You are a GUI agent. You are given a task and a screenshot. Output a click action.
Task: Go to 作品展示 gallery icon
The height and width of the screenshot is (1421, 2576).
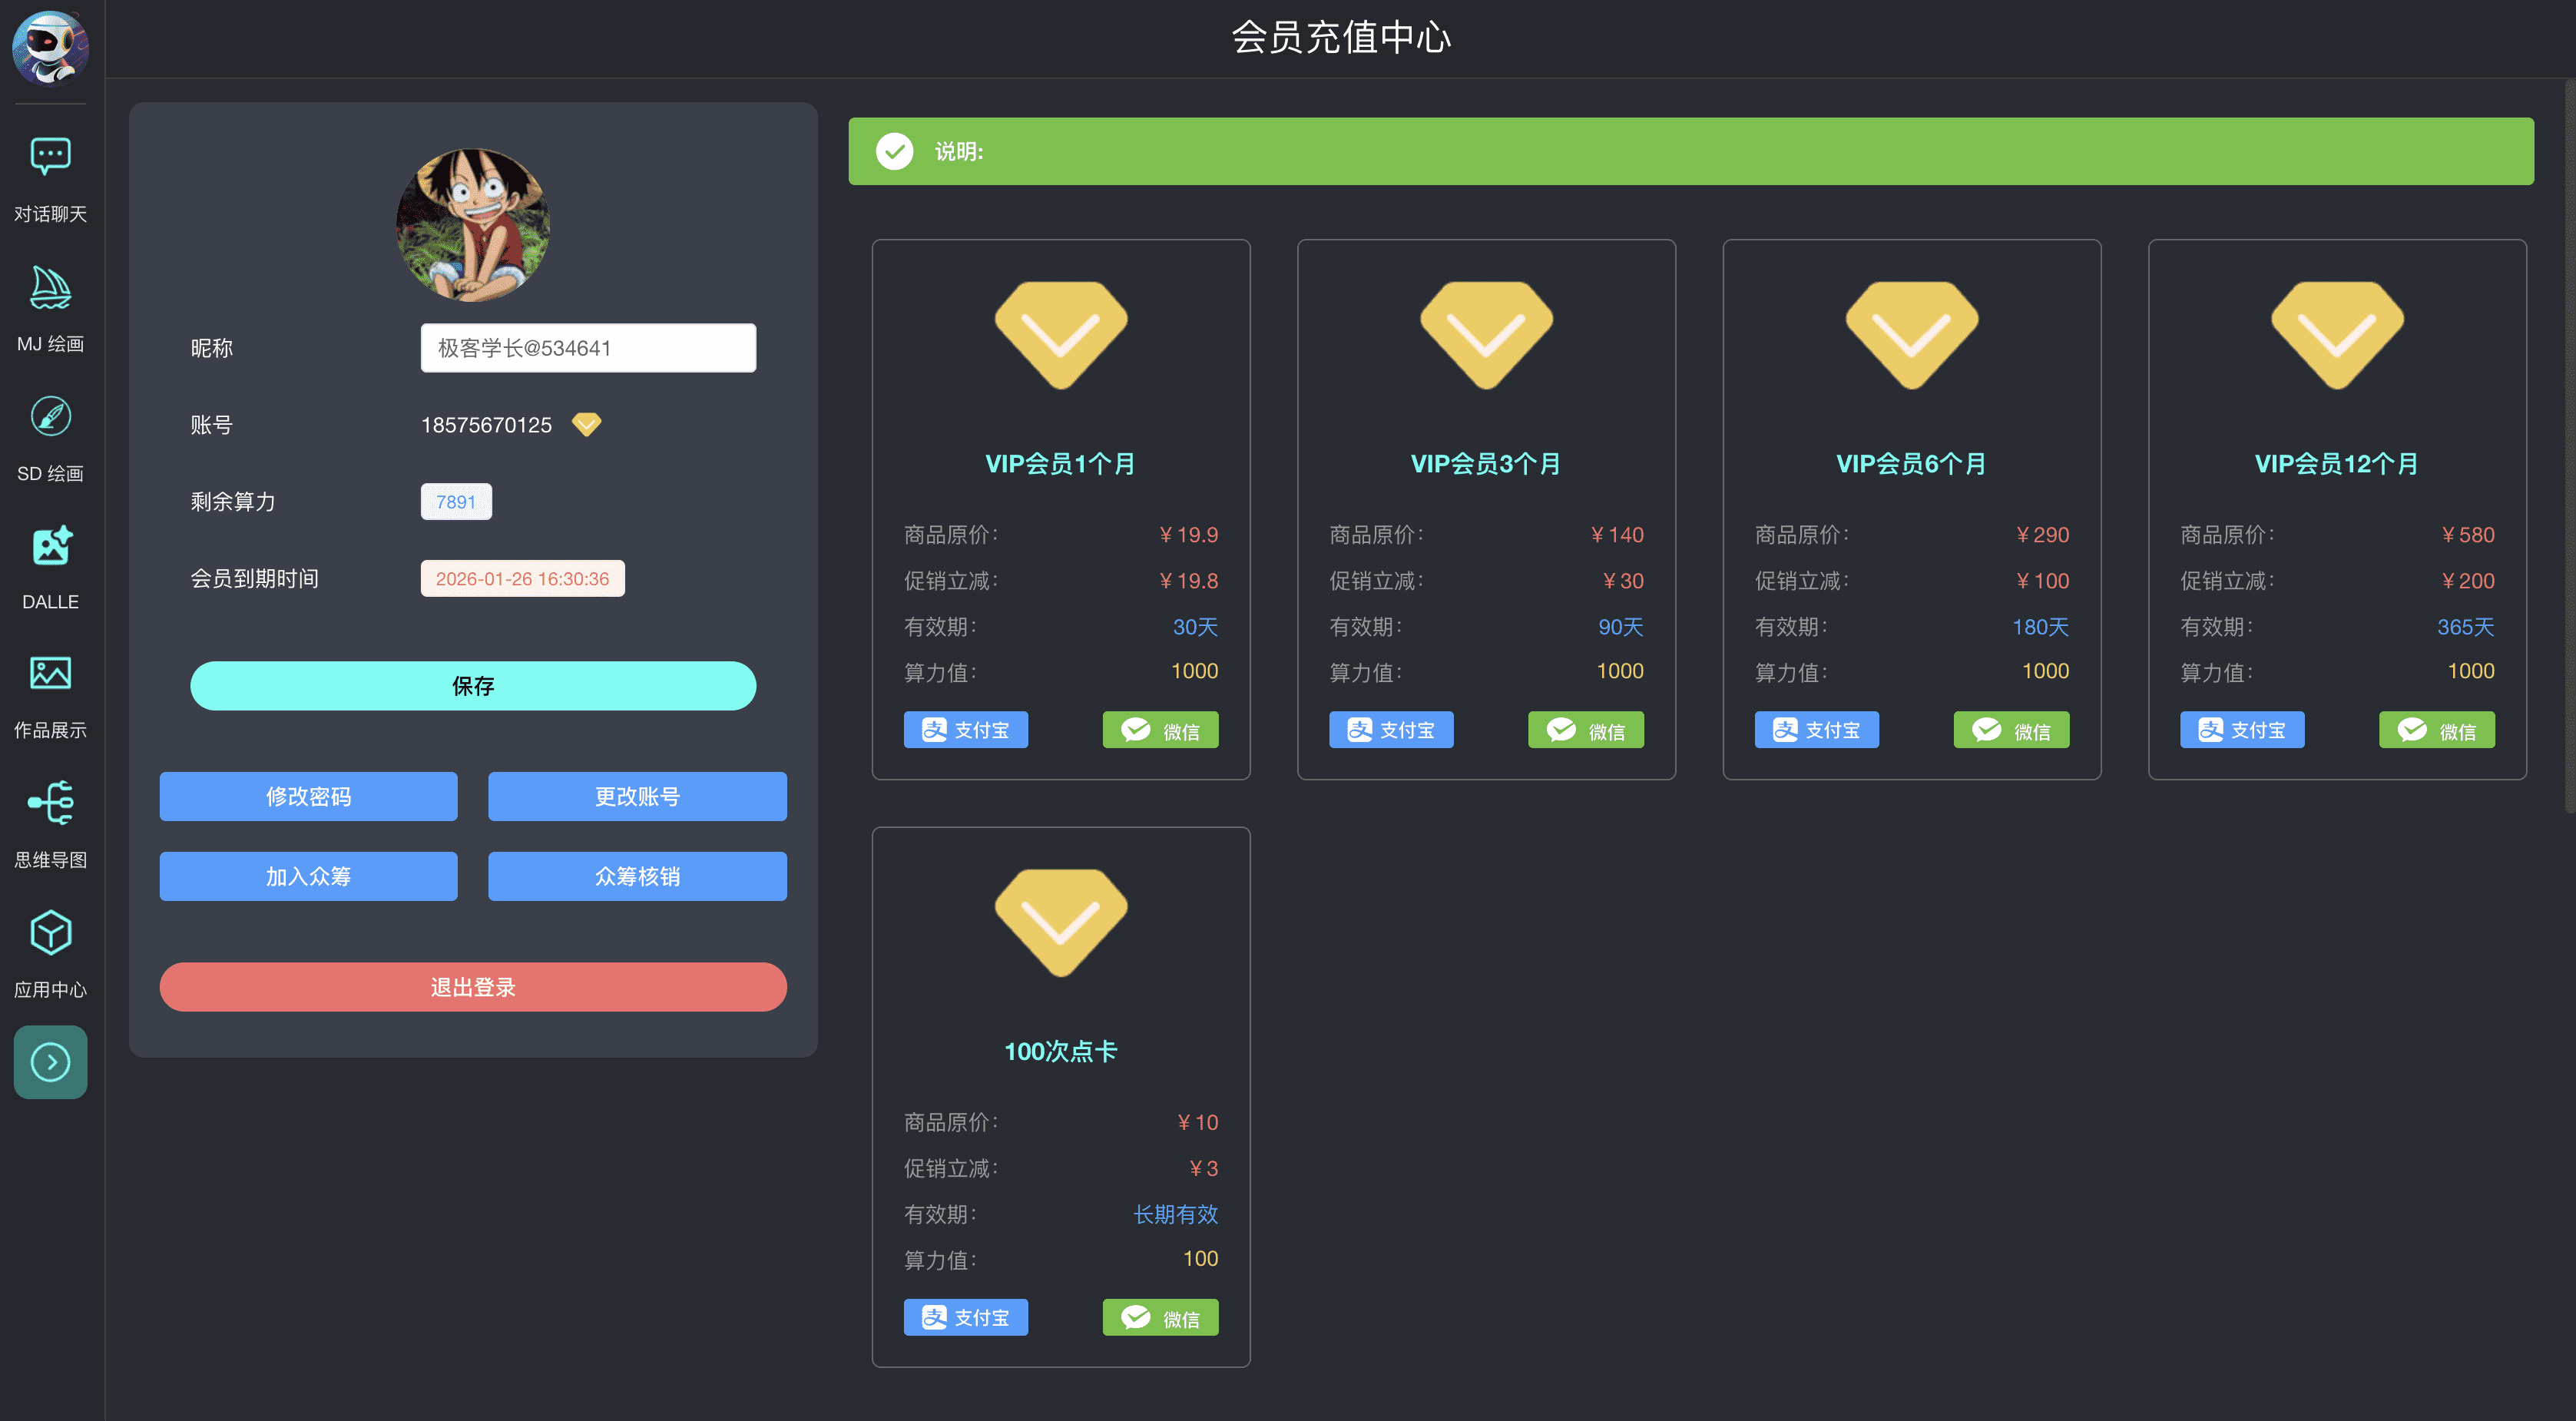pyautogui.click(x=50, y=674)
